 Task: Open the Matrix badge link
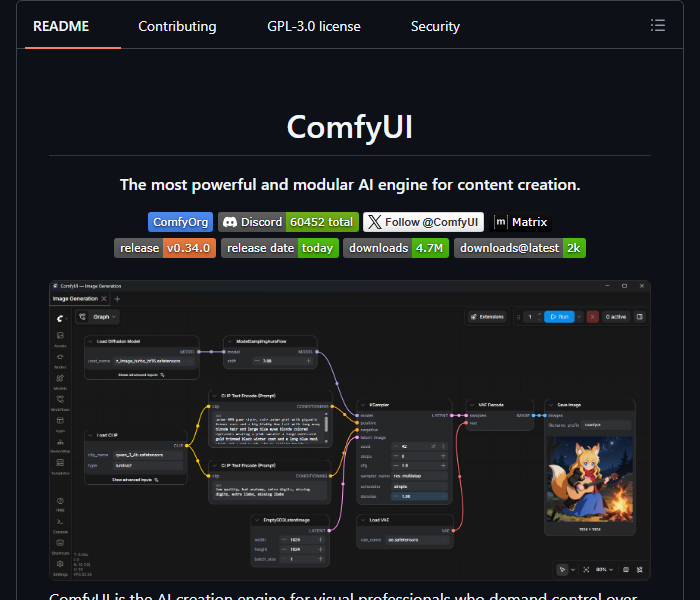click(521, 222)
